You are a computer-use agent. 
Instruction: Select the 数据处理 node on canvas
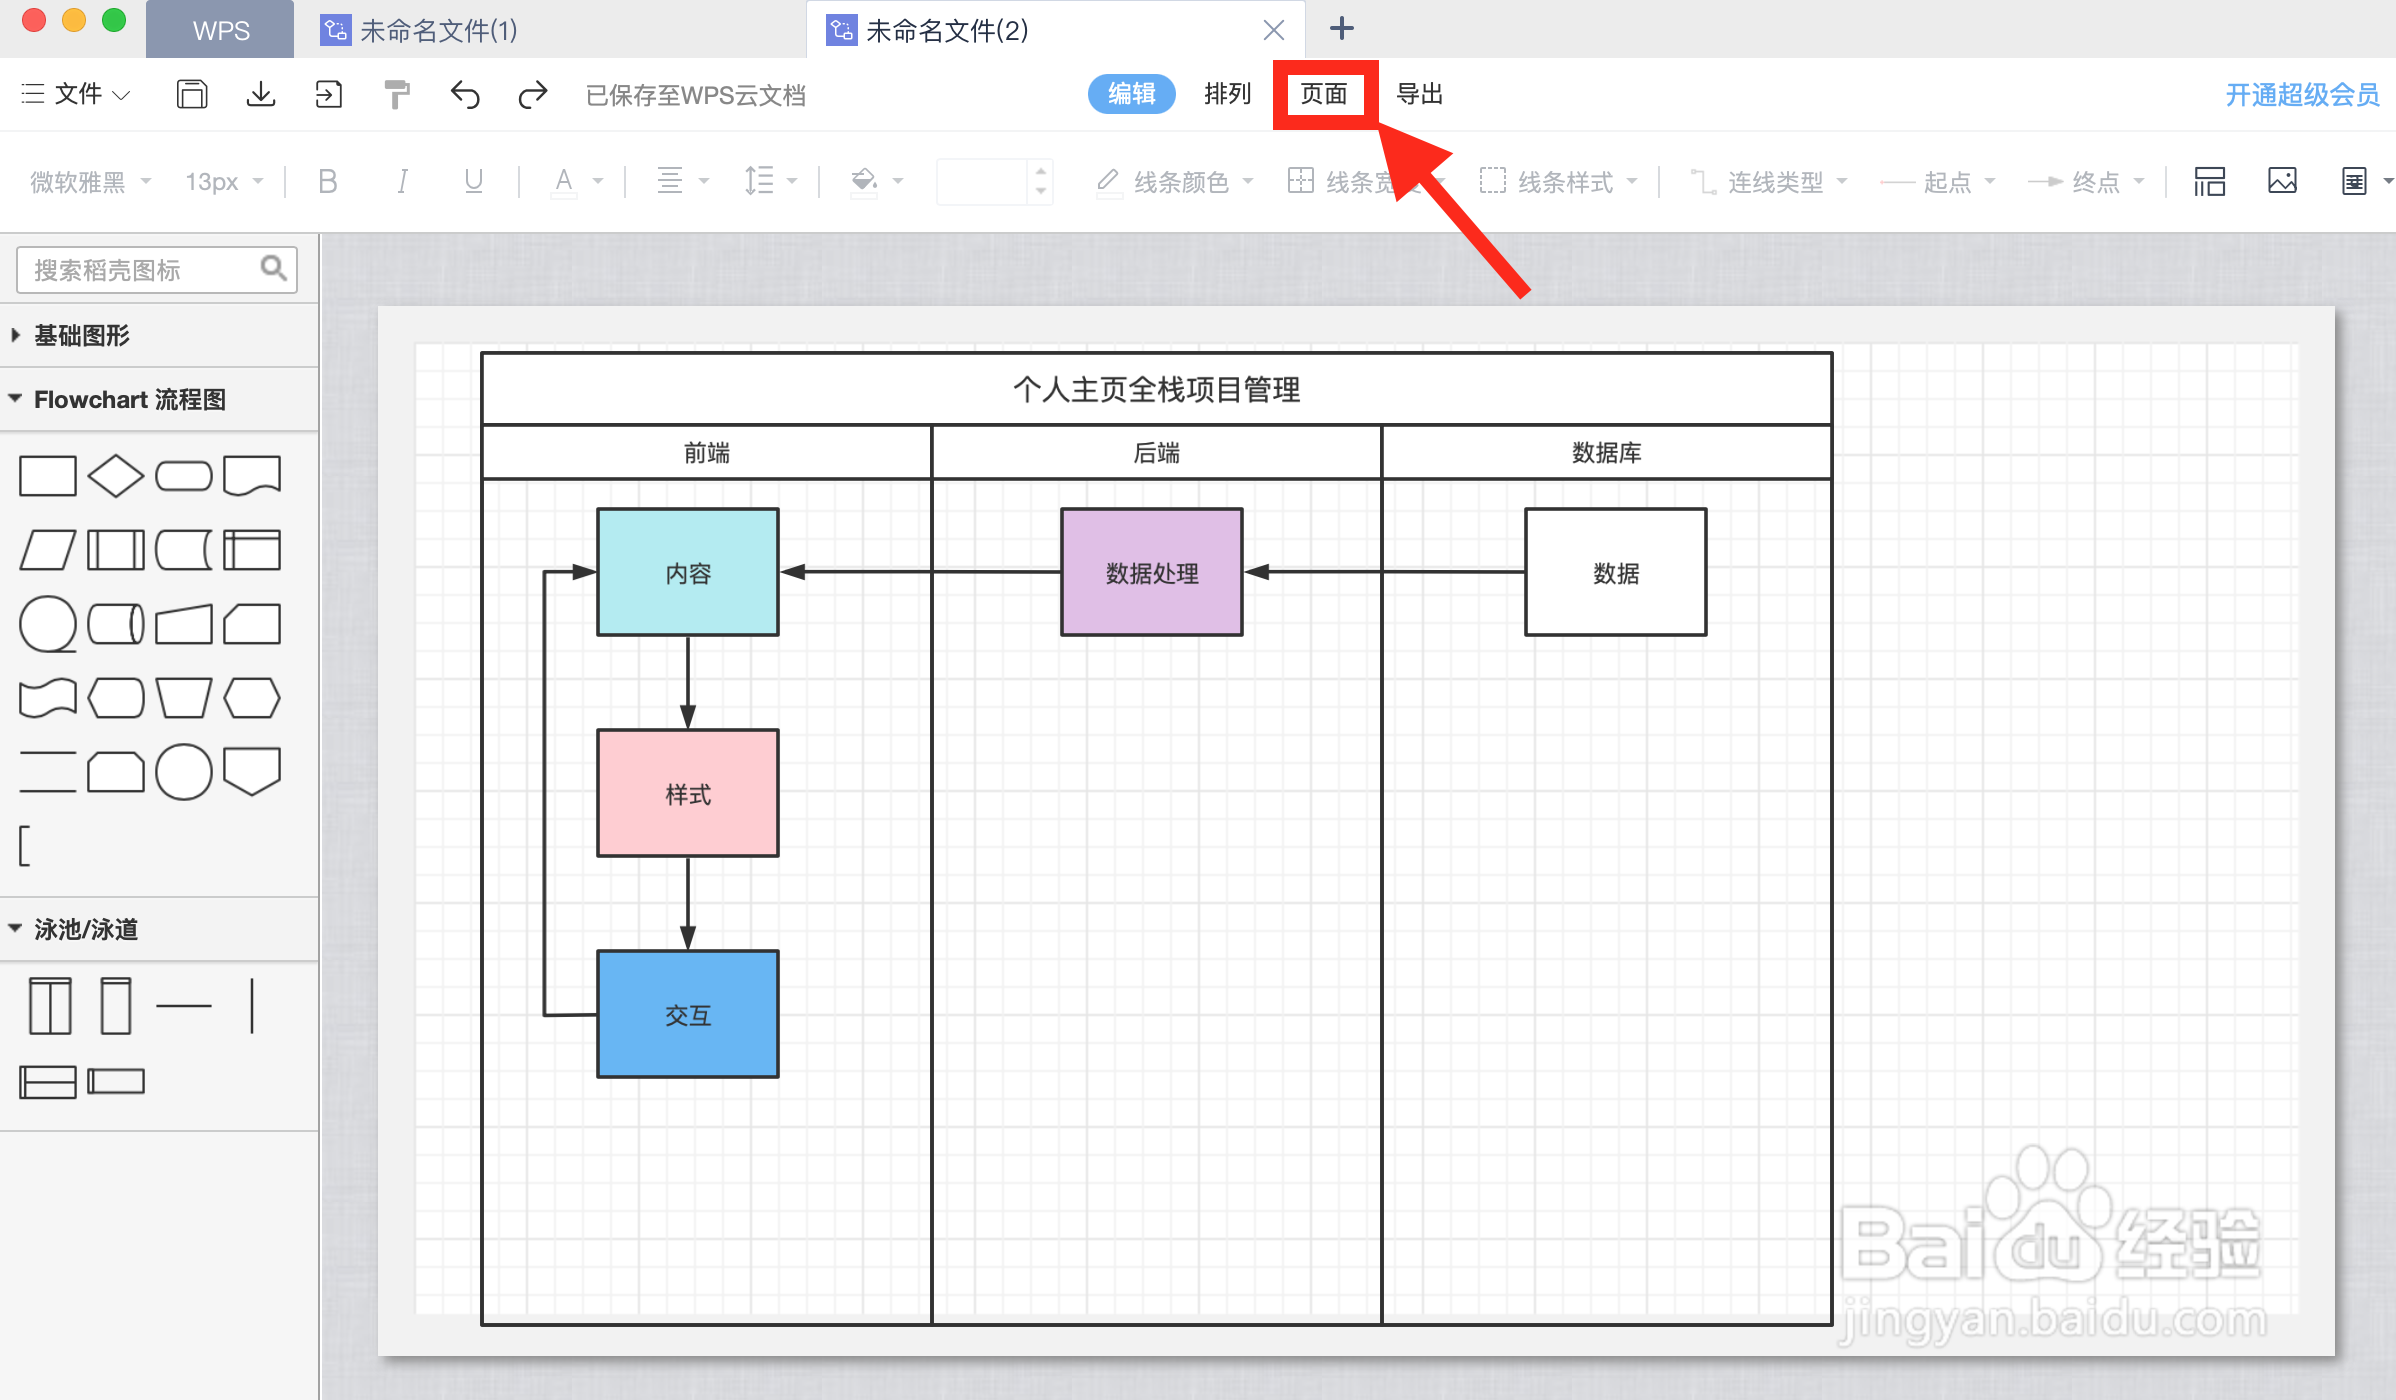pyautogui.click(x=1152, y=572)
